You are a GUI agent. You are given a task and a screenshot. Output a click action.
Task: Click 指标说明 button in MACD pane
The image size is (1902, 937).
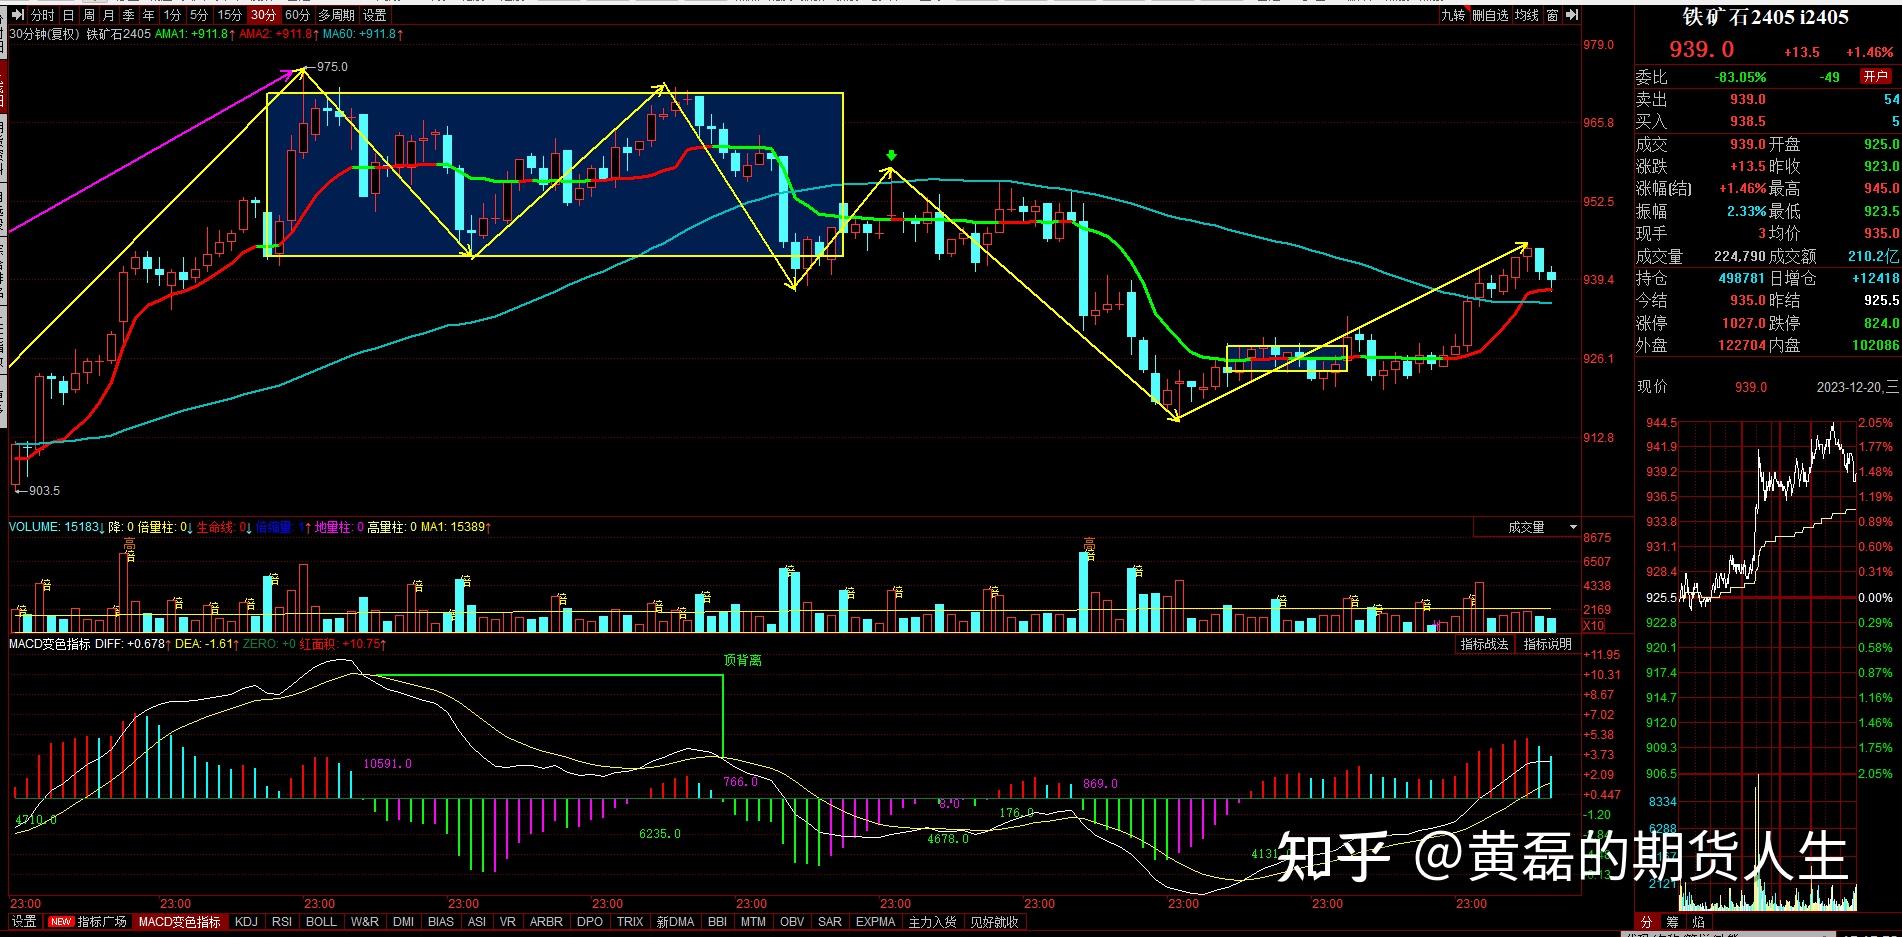click(1547, 644)
